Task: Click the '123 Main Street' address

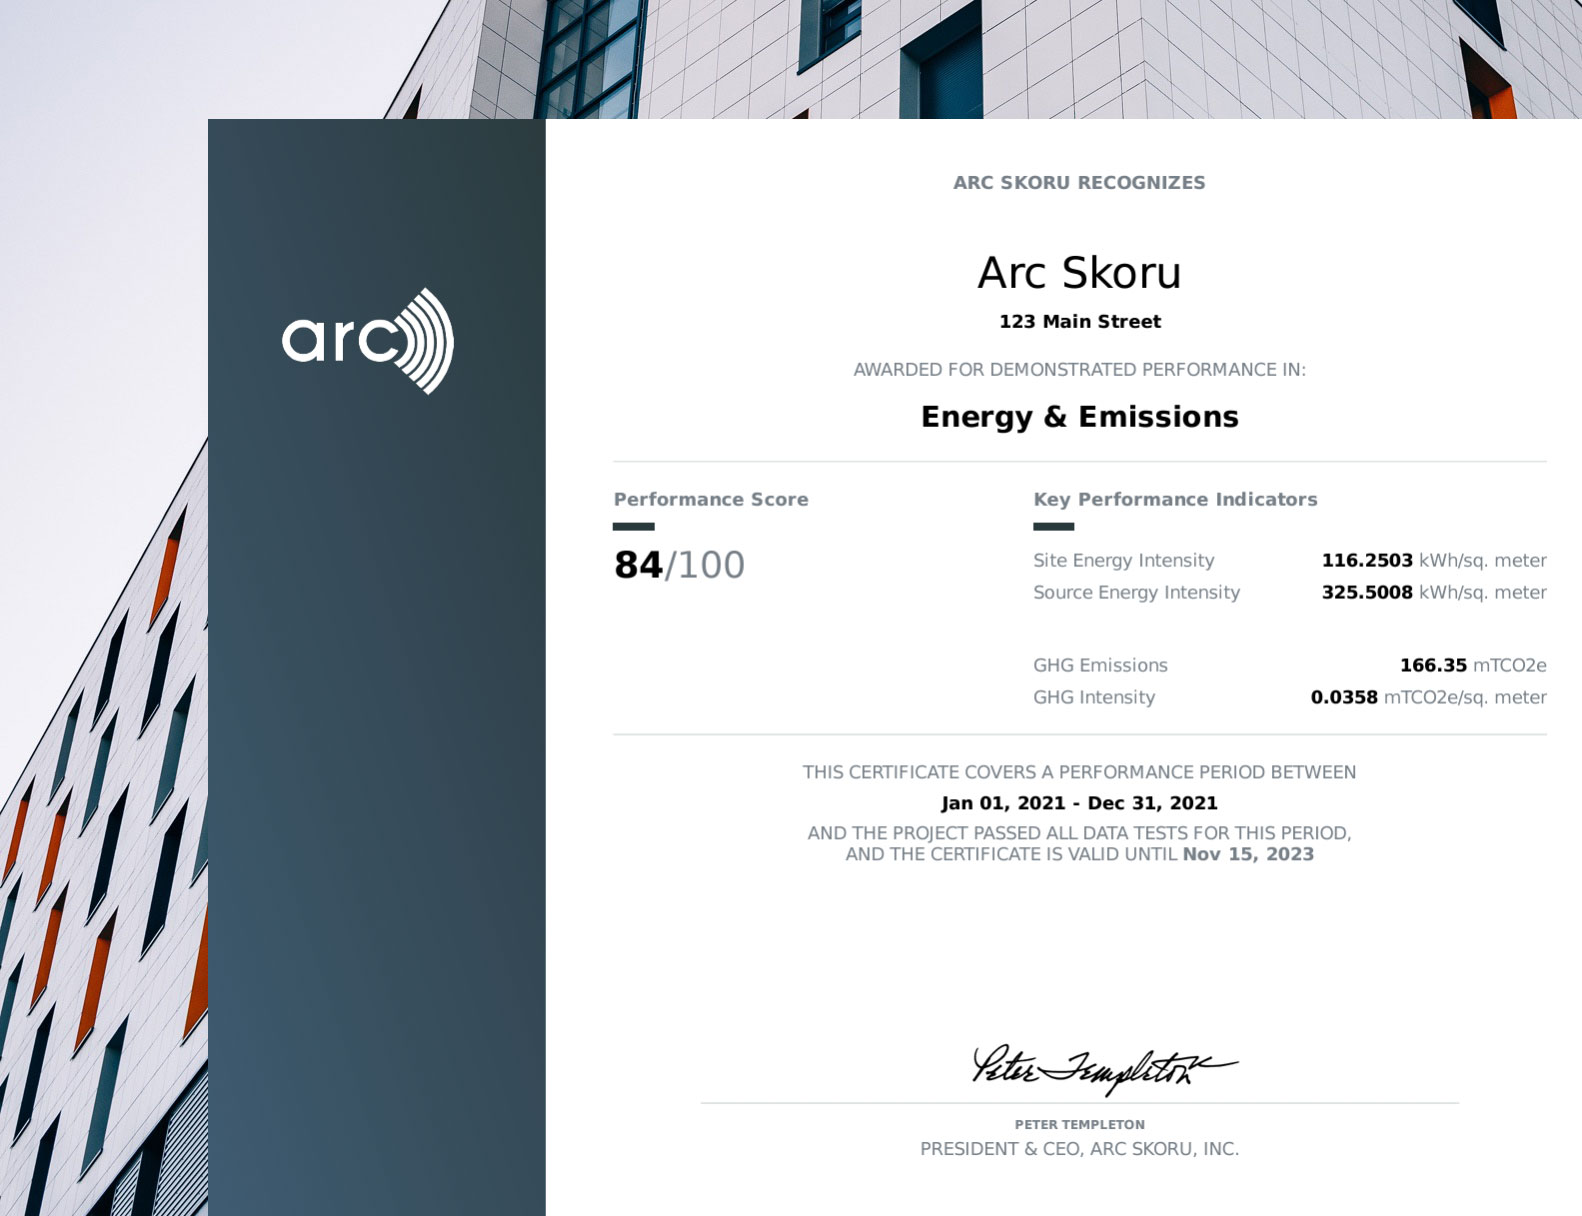Action: 1080,322
